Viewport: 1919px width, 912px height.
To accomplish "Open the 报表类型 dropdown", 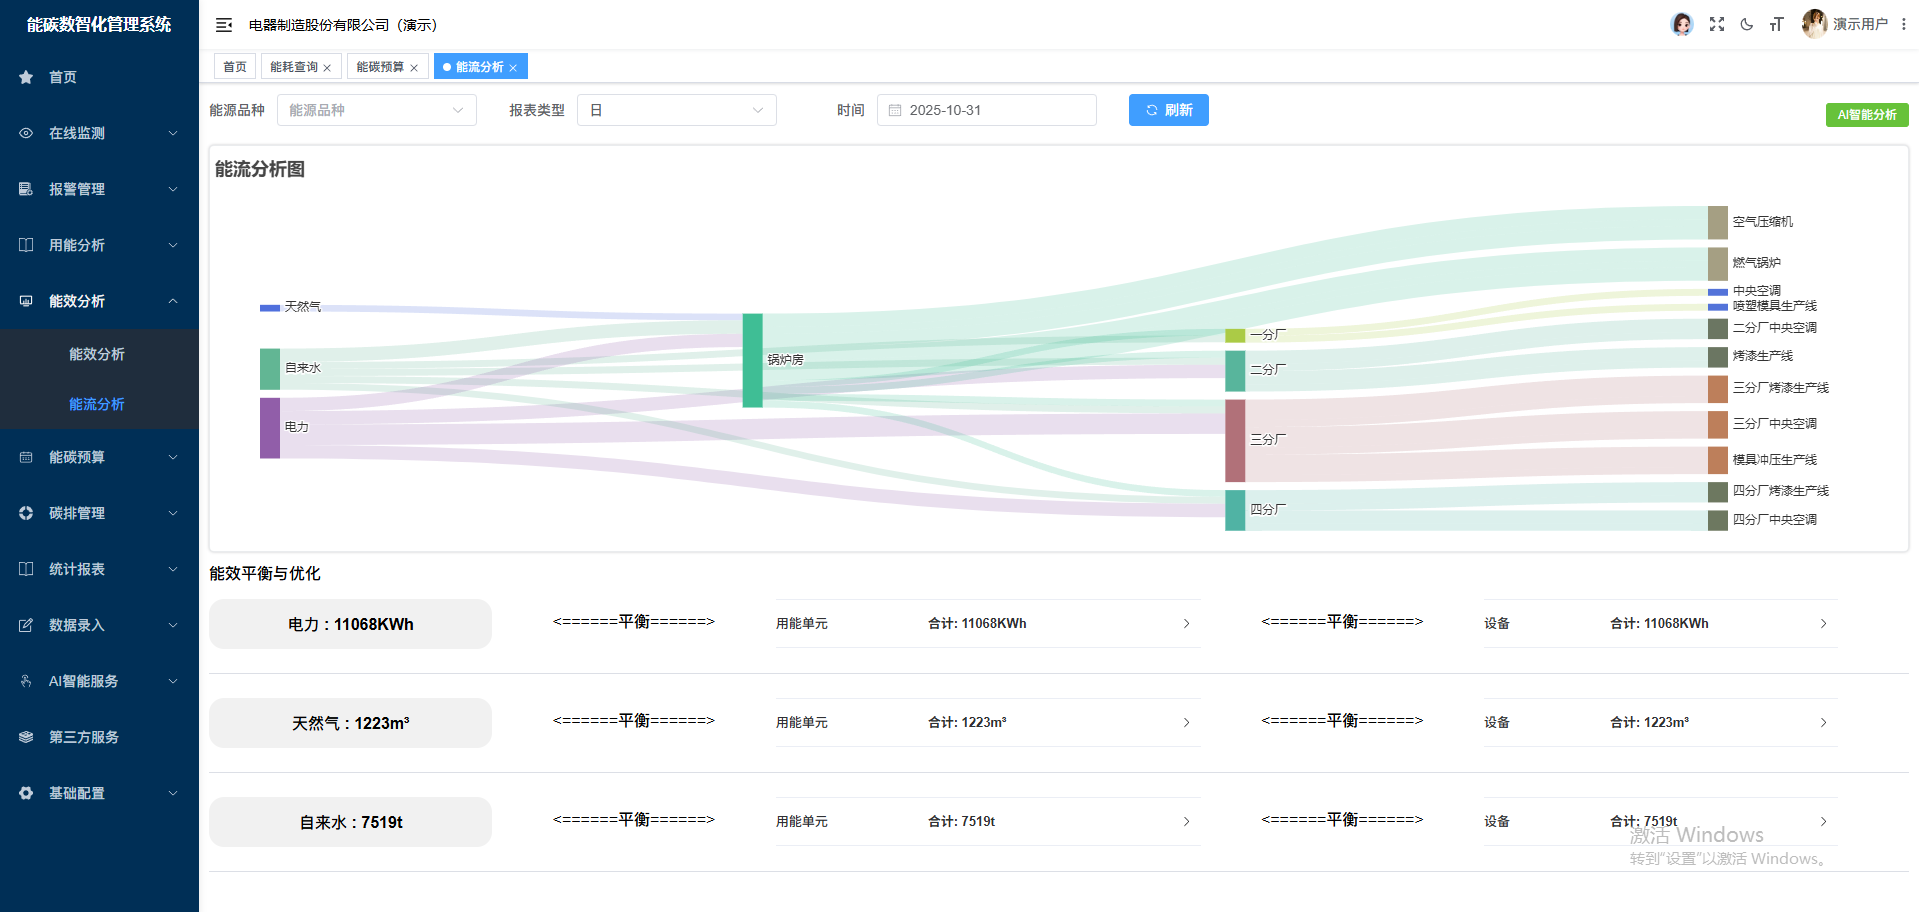I will point(676,110).
